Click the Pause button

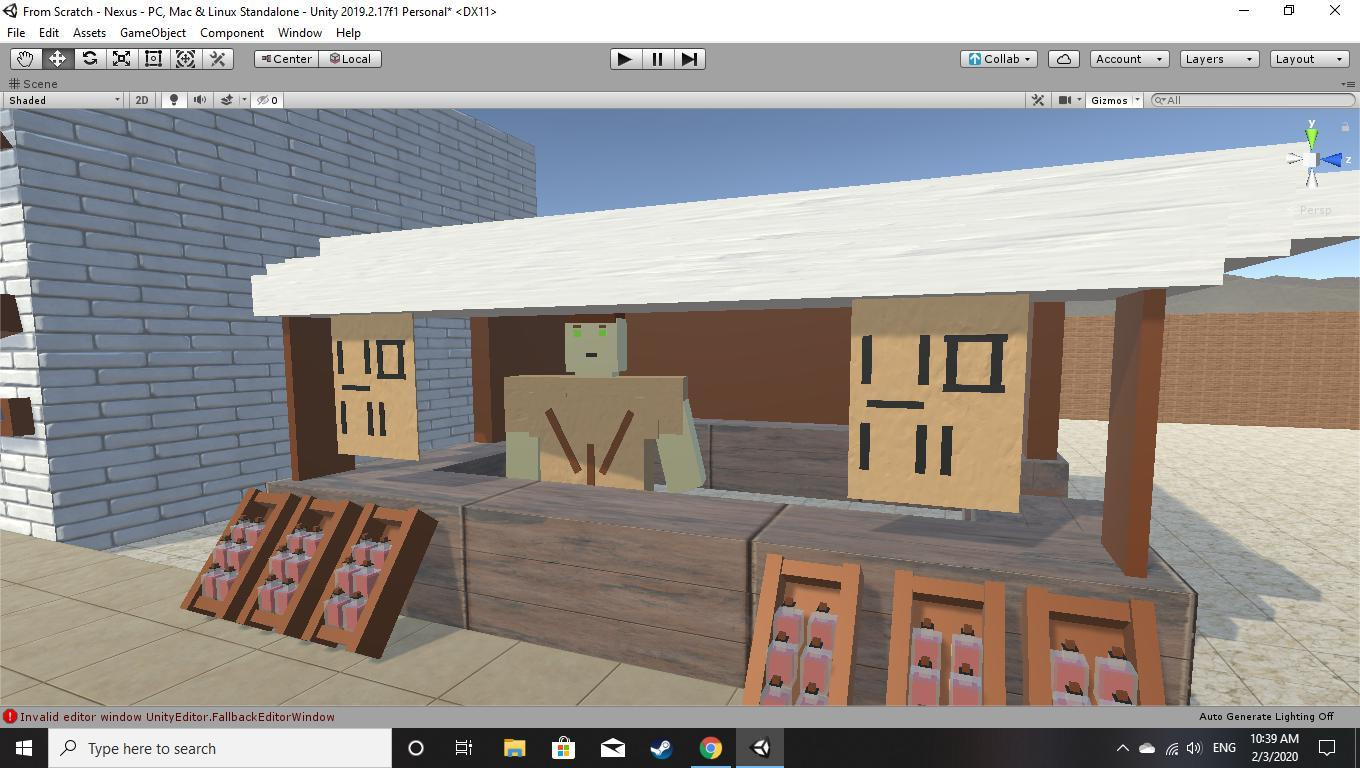[657, 59]
